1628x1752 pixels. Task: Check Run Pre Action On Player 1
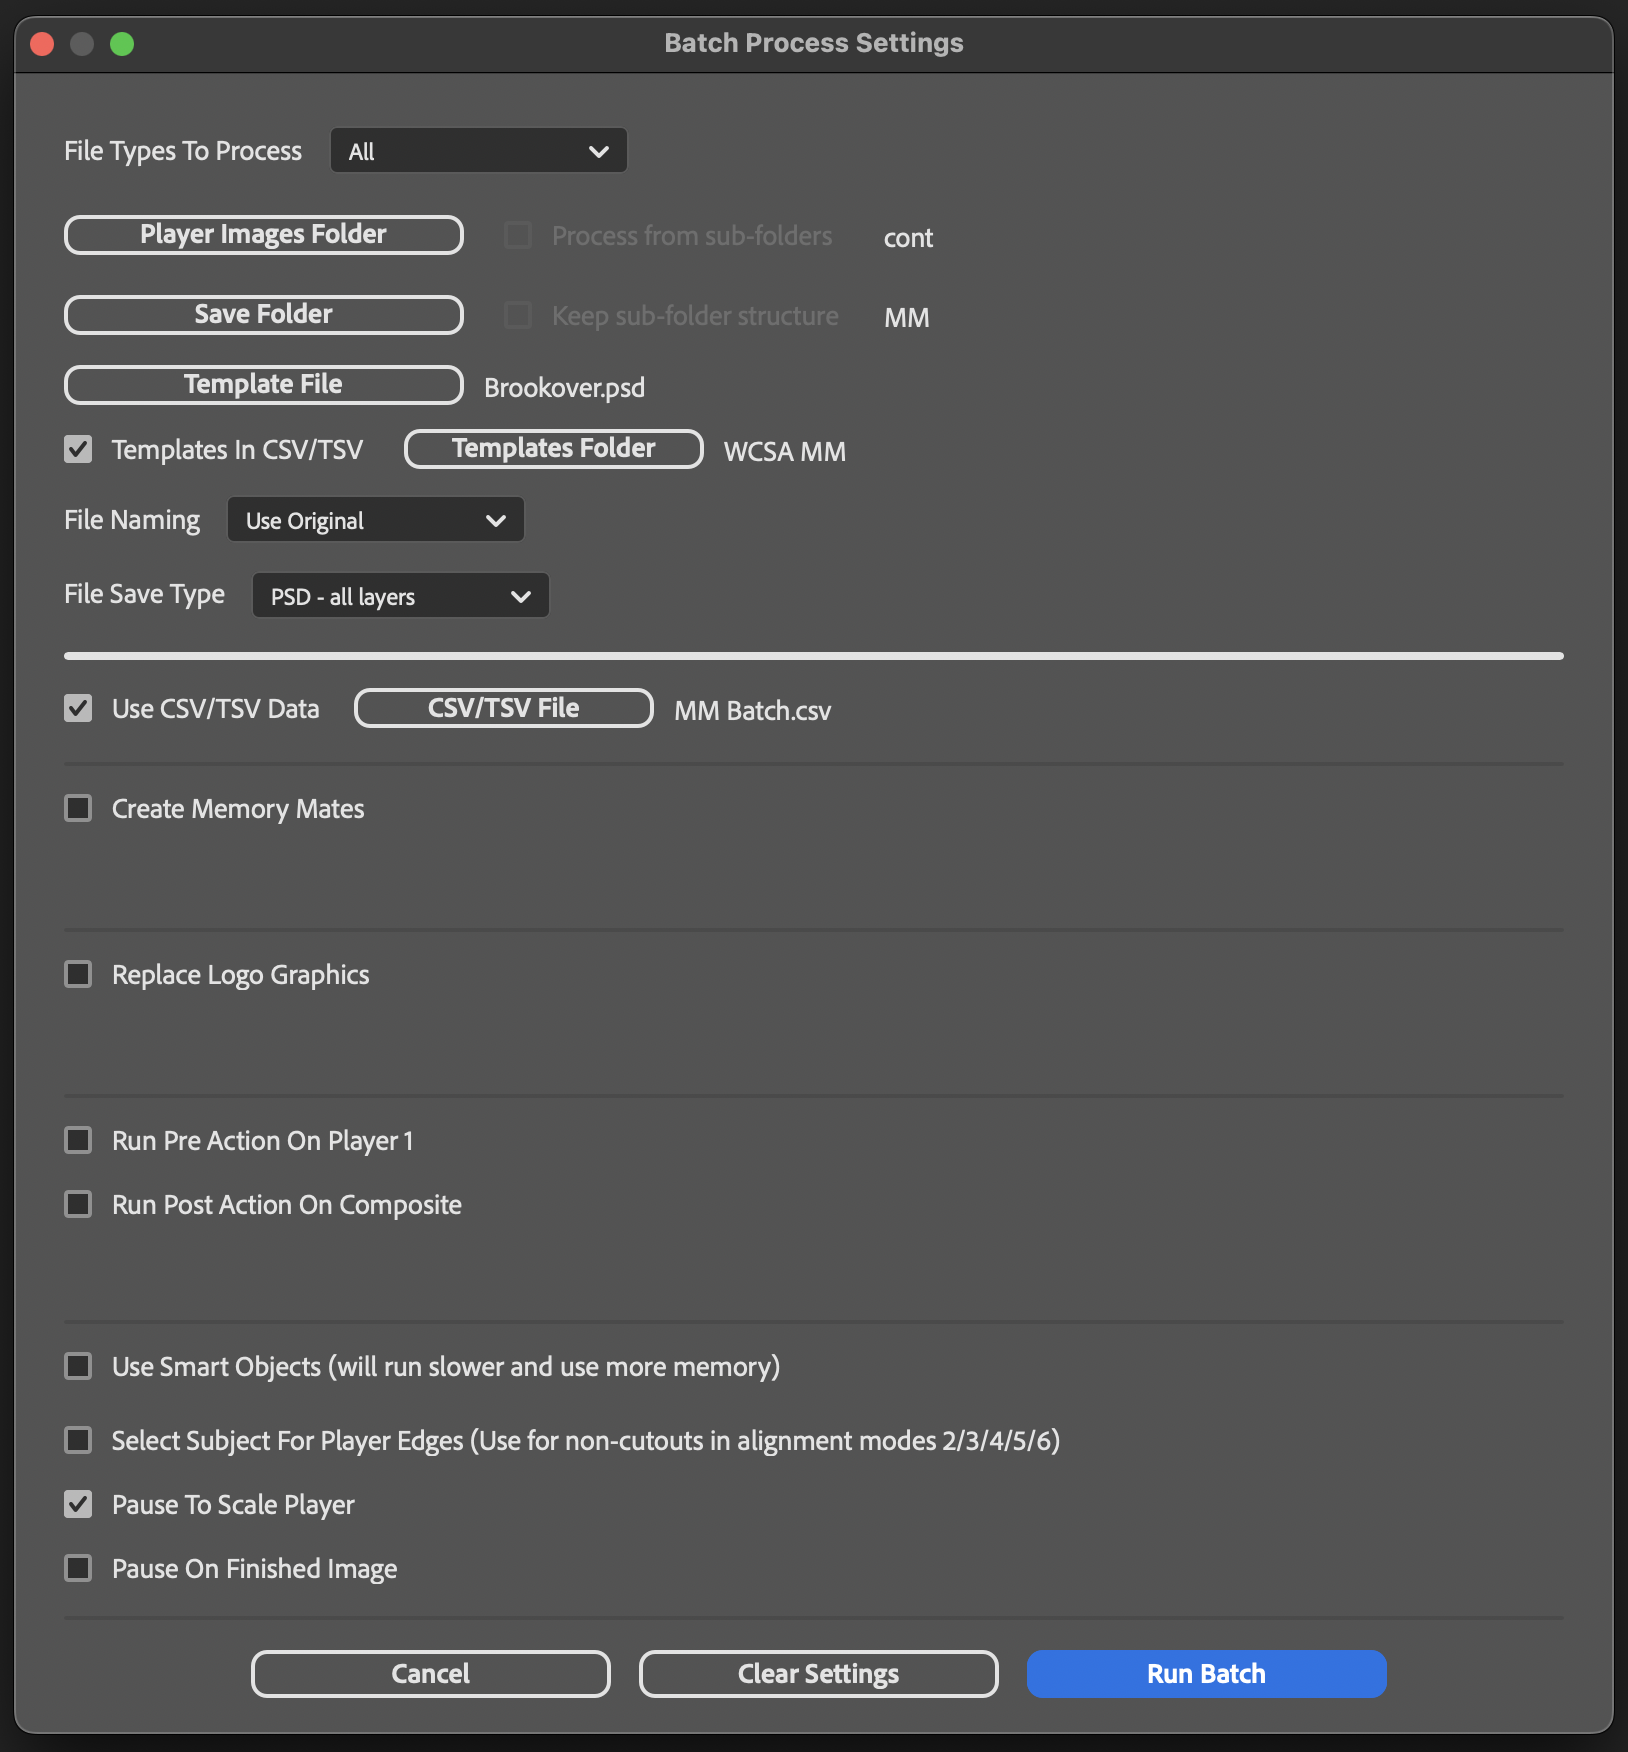78,1140
